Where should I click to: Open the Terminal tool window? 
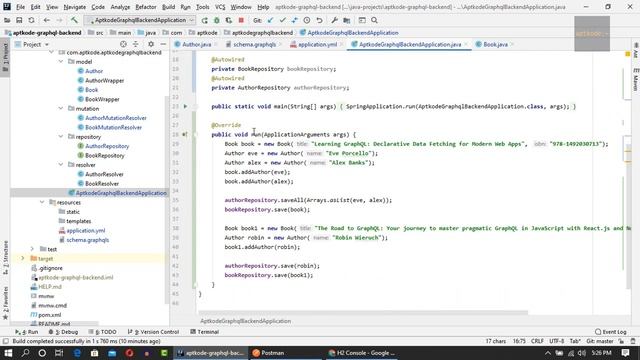[x=205, y=332]
